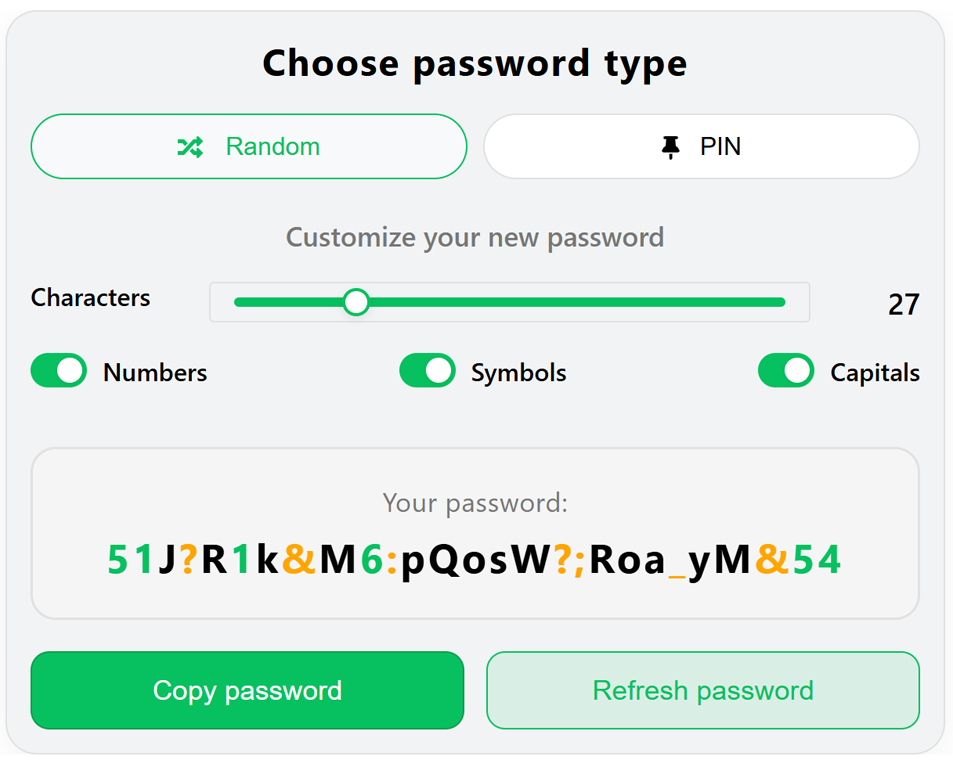Disable the Symbols toggle

click(x=427, y=370)
